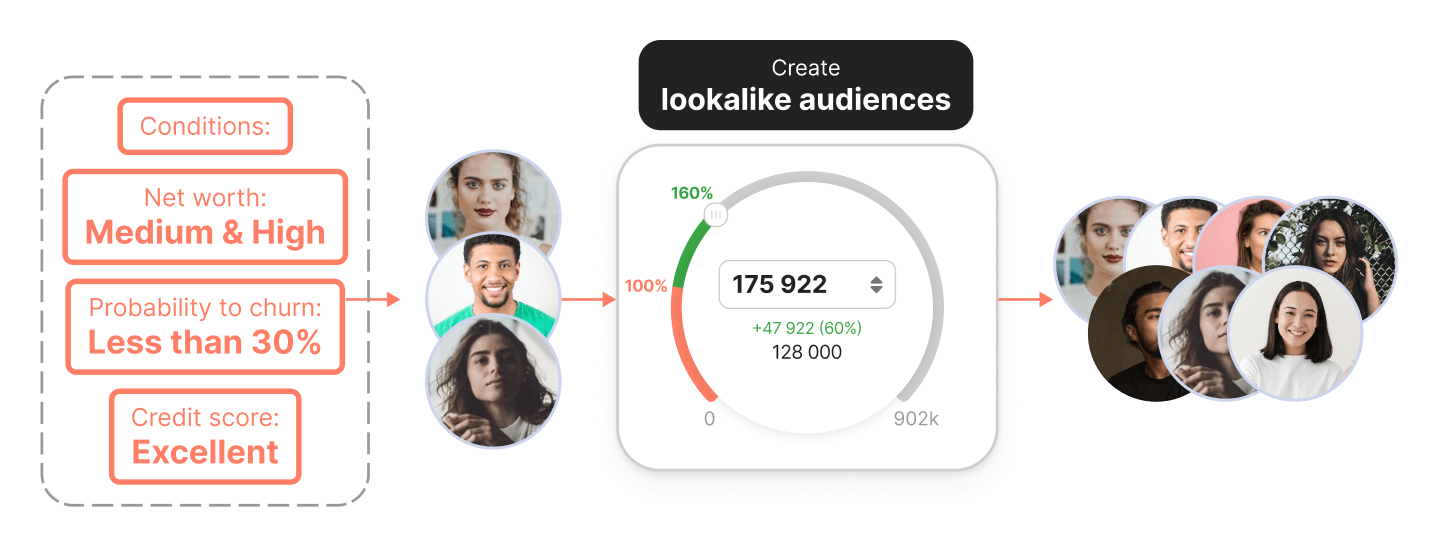Click the down arrow of the audience size stepper

(x=876, y=291)
